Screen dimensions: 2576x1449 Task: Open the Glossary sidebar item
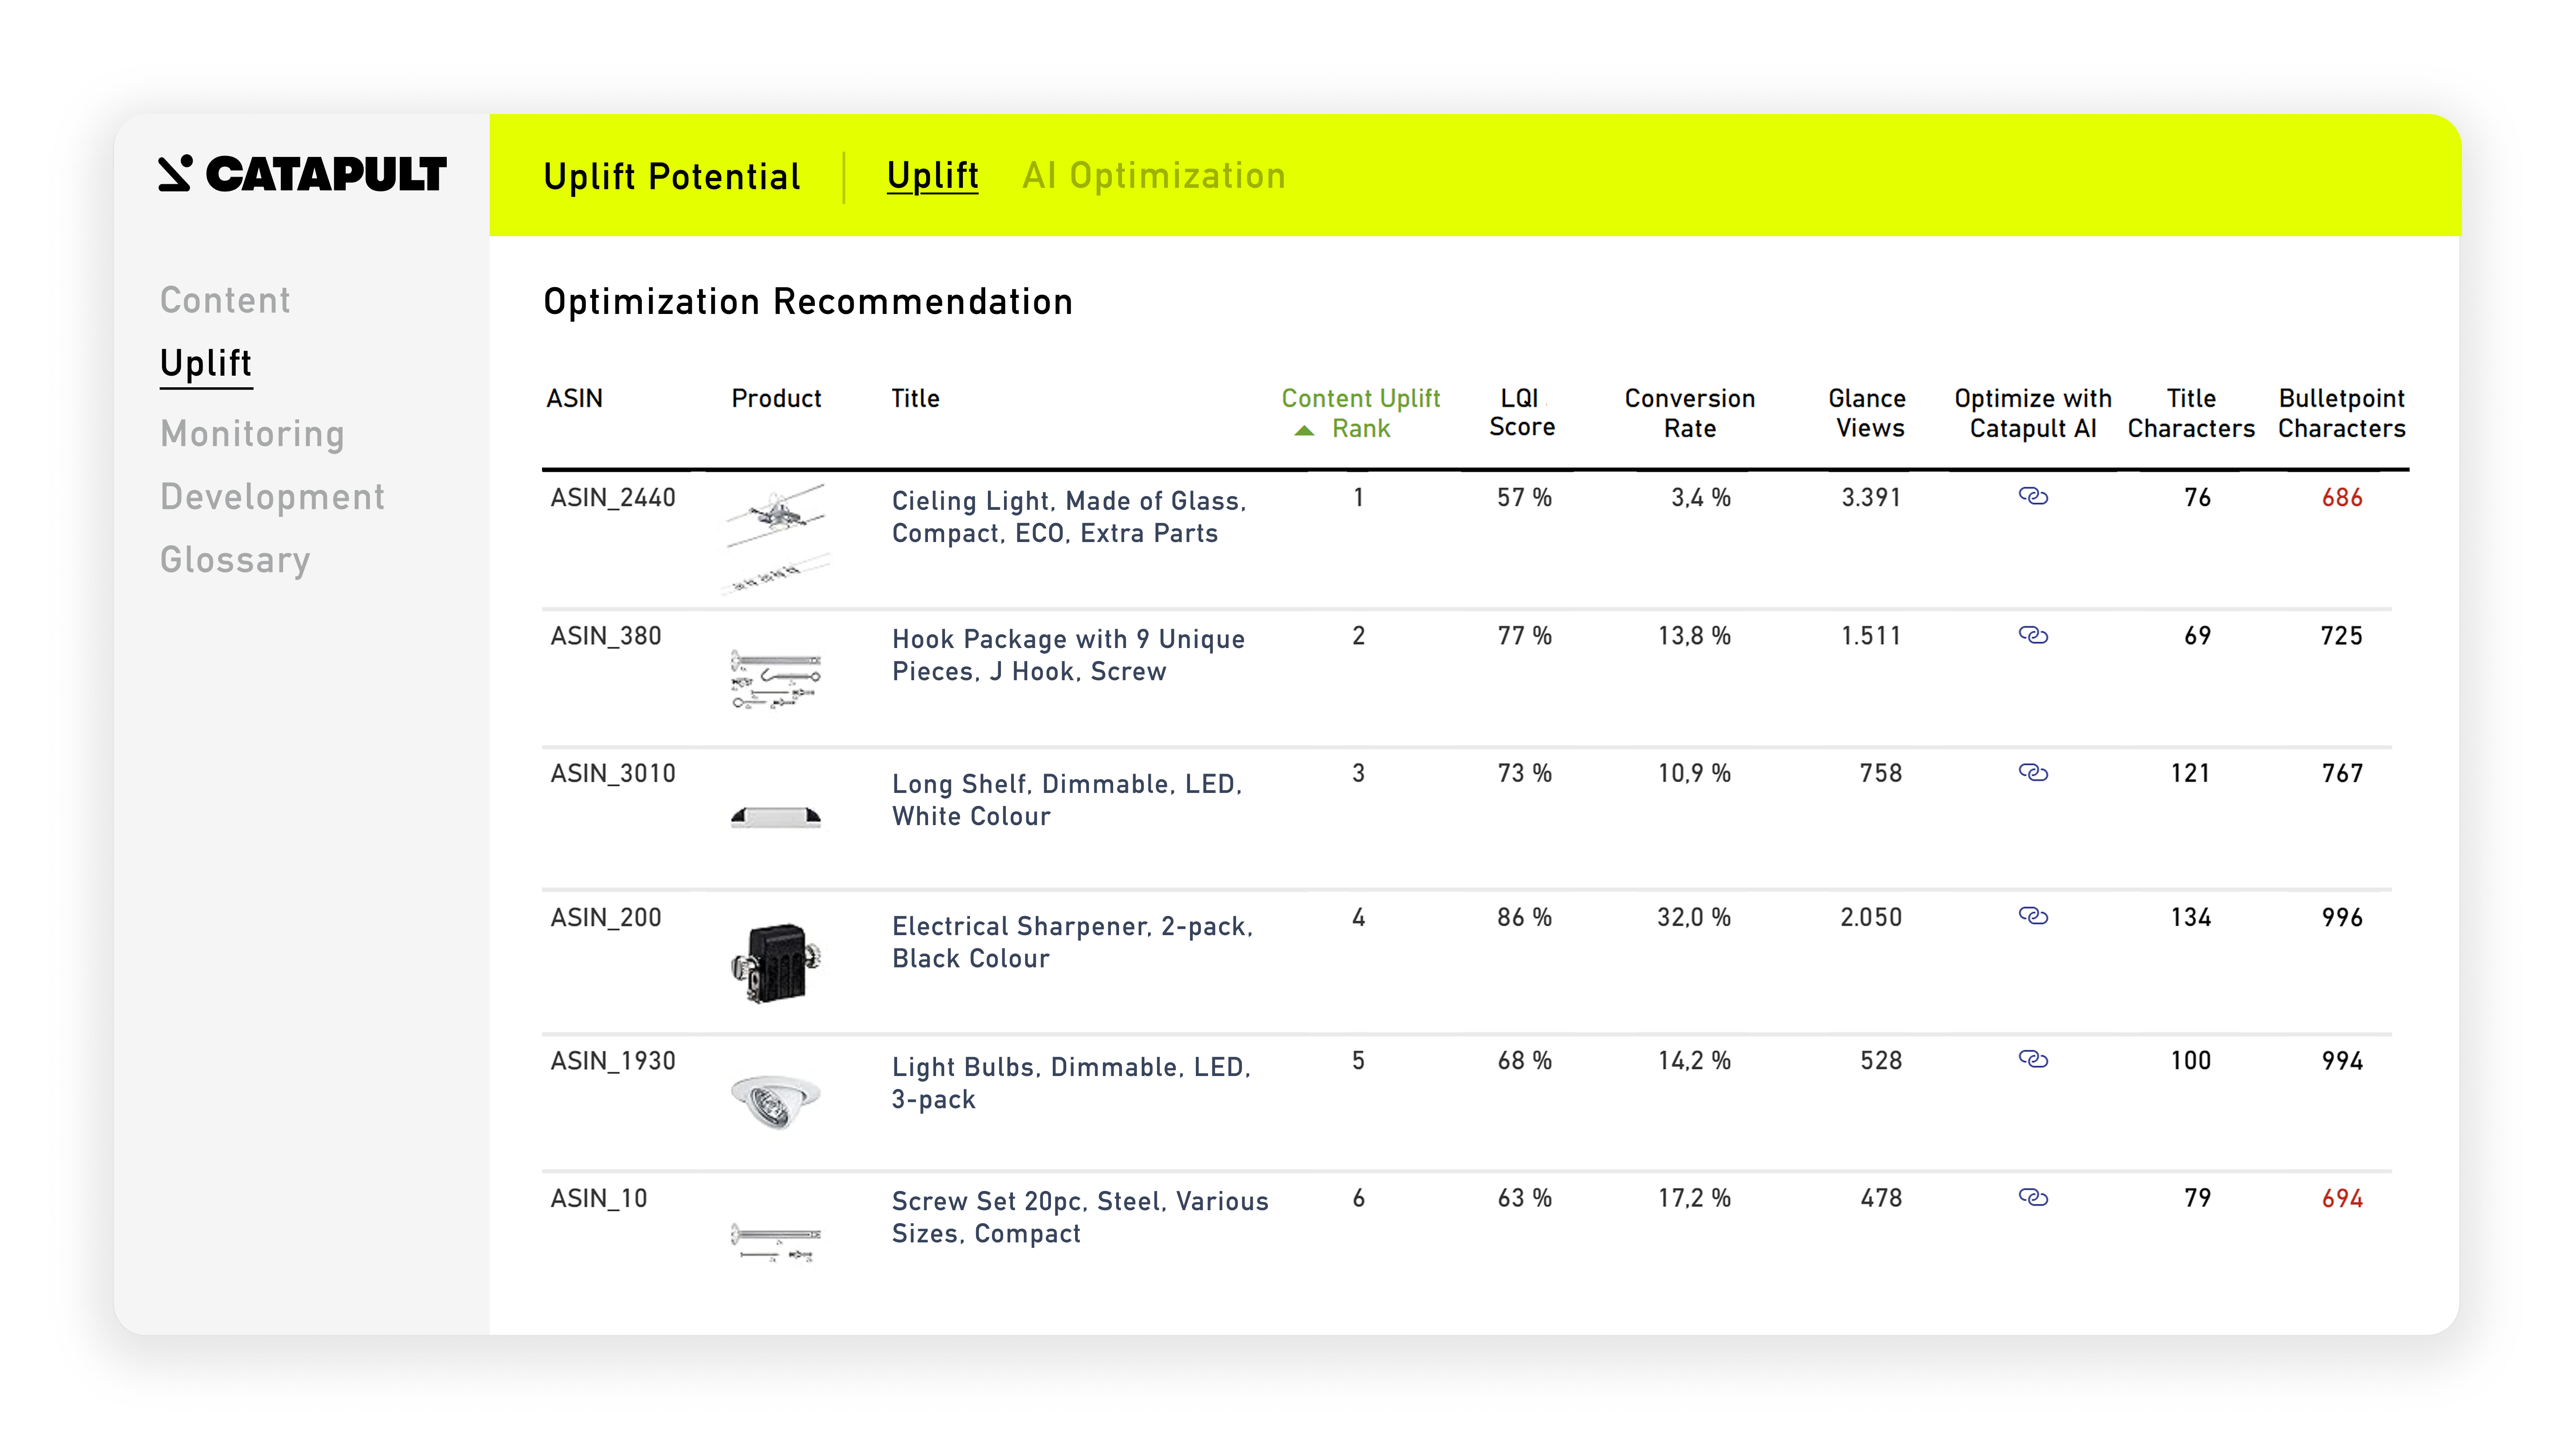pyautogui.click(x=235, y=559)
